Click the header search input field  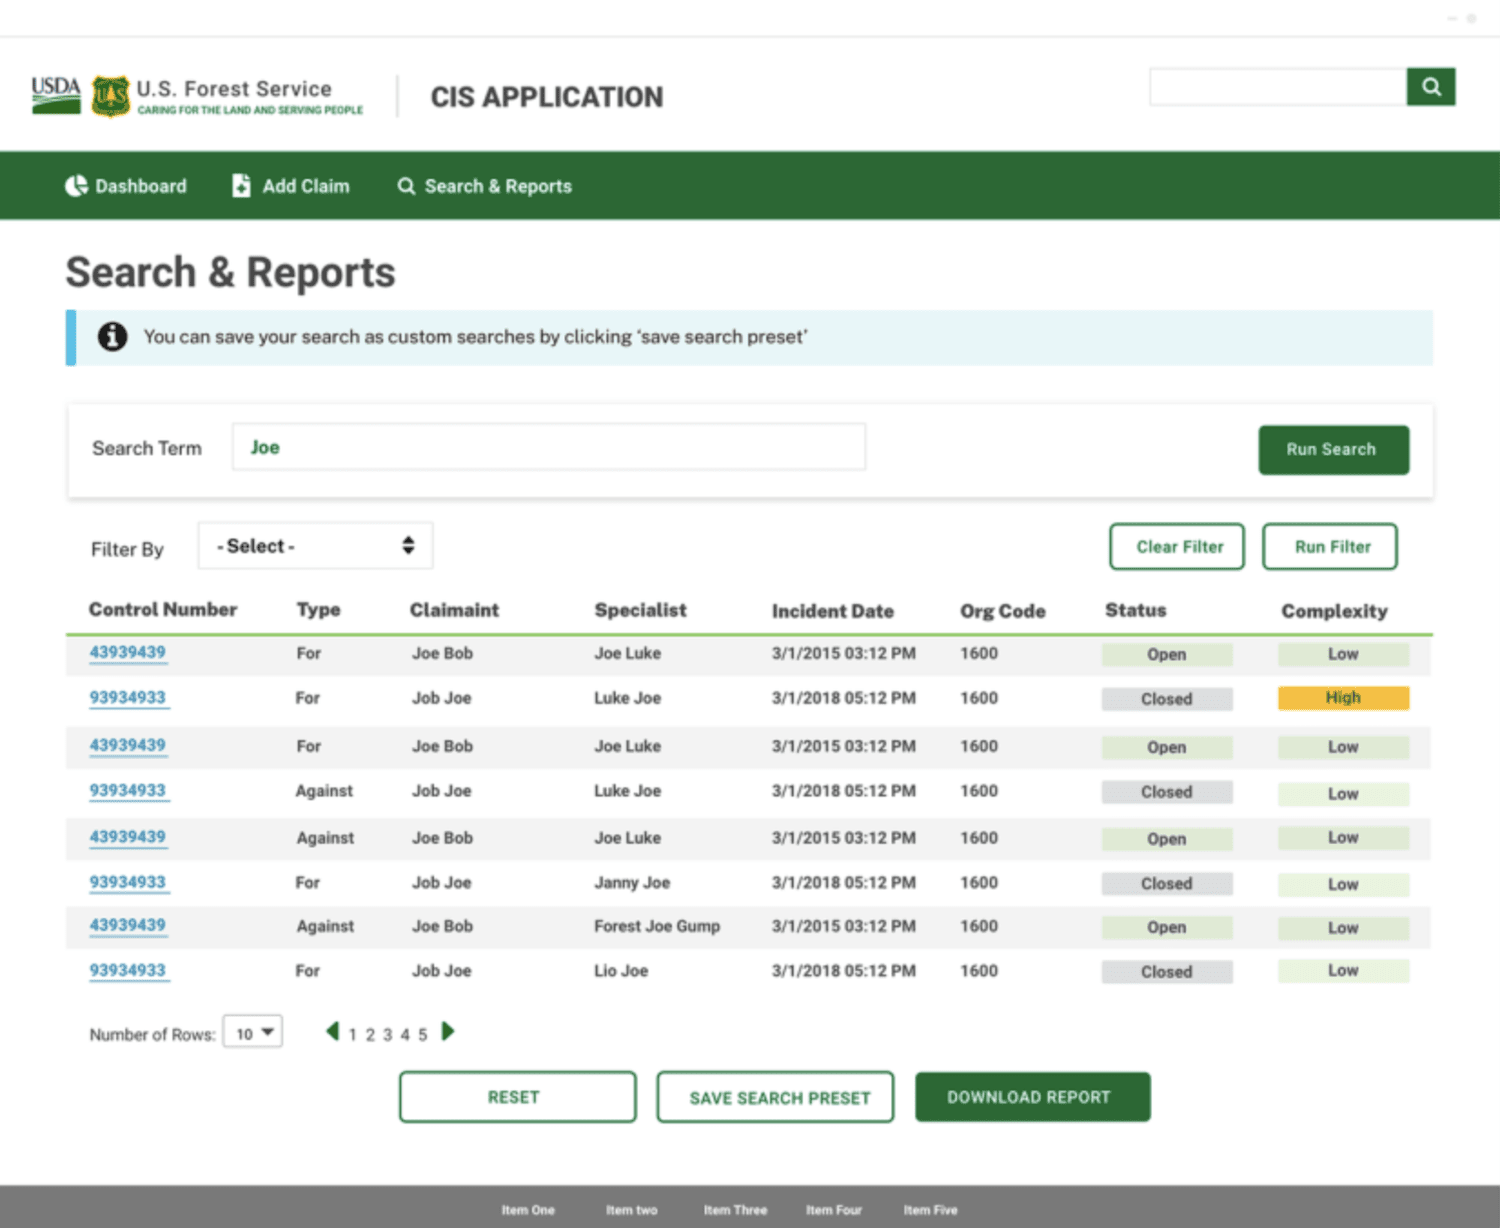(x=1278, y=87)
